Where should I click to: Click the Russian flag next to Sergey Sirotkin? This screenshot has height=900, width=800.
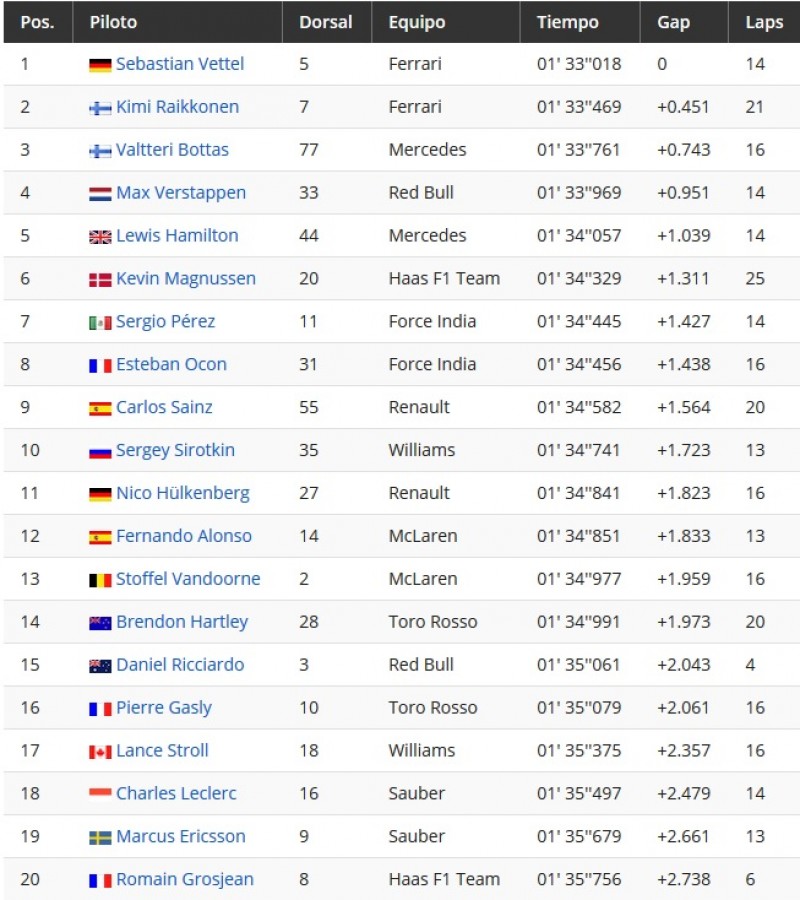pos(100,452)
